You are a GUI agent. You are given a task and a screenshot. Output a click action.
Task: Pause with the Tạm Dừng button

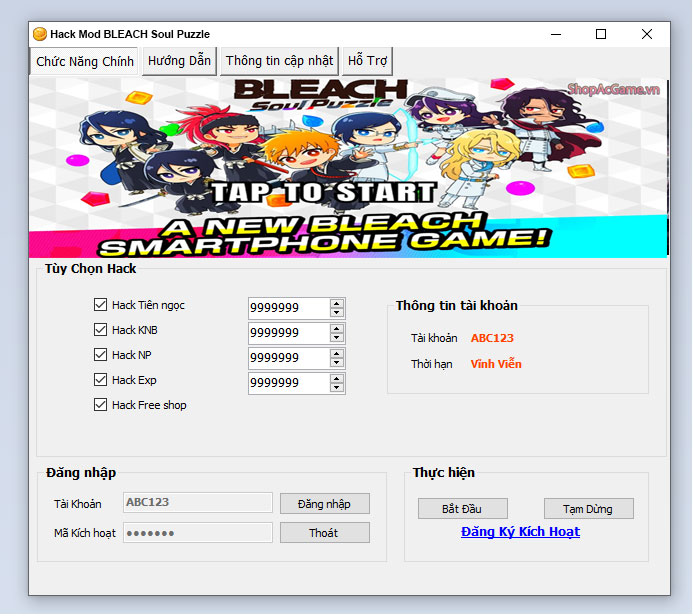click(x=588, y=509)
